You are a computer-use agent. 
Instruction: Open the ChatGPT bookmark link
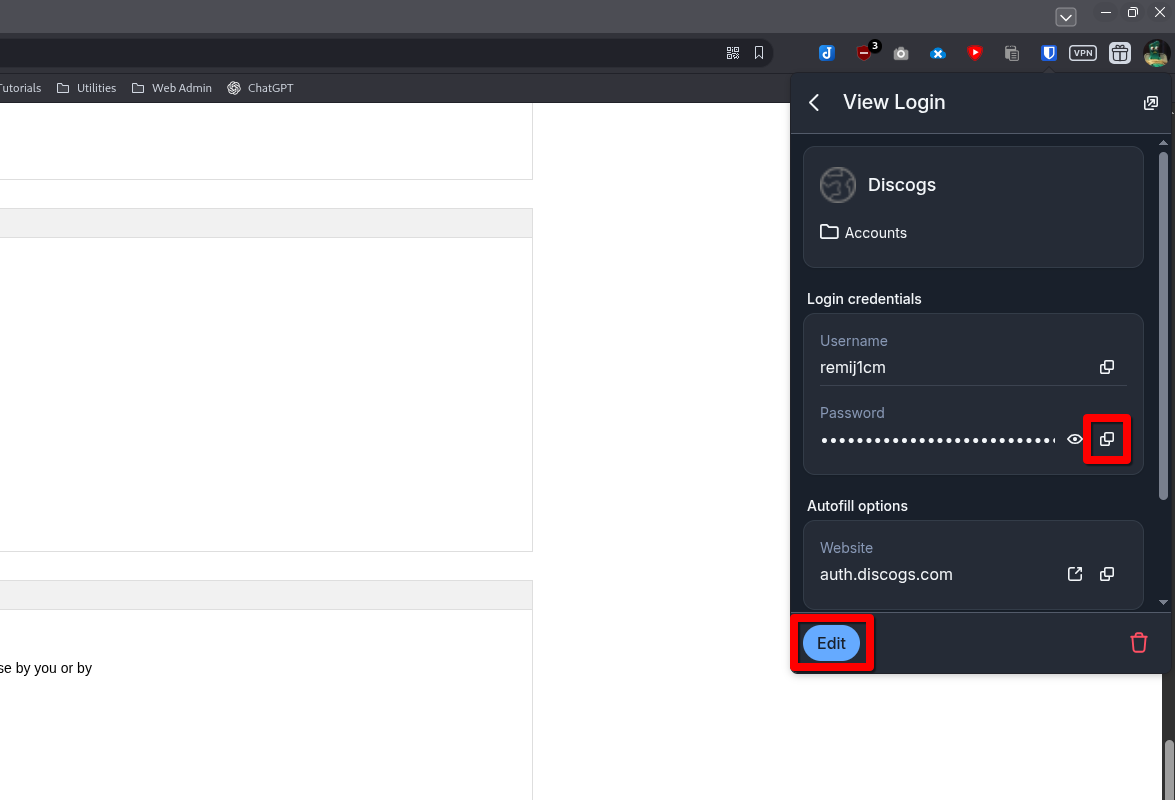click(260, 88)
